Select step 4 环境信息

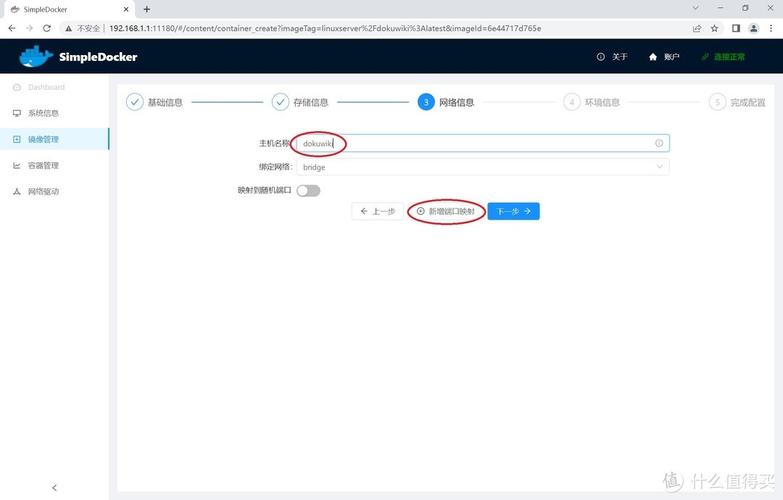(592, 102)
